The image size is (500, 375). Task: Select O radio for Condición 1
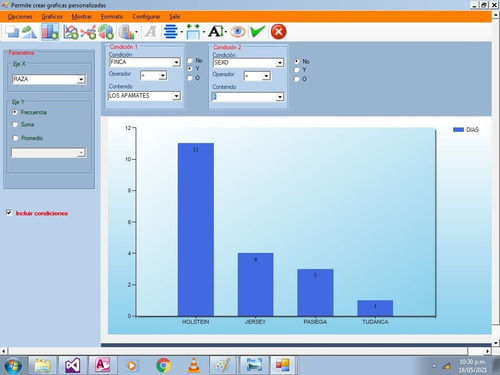190,78
